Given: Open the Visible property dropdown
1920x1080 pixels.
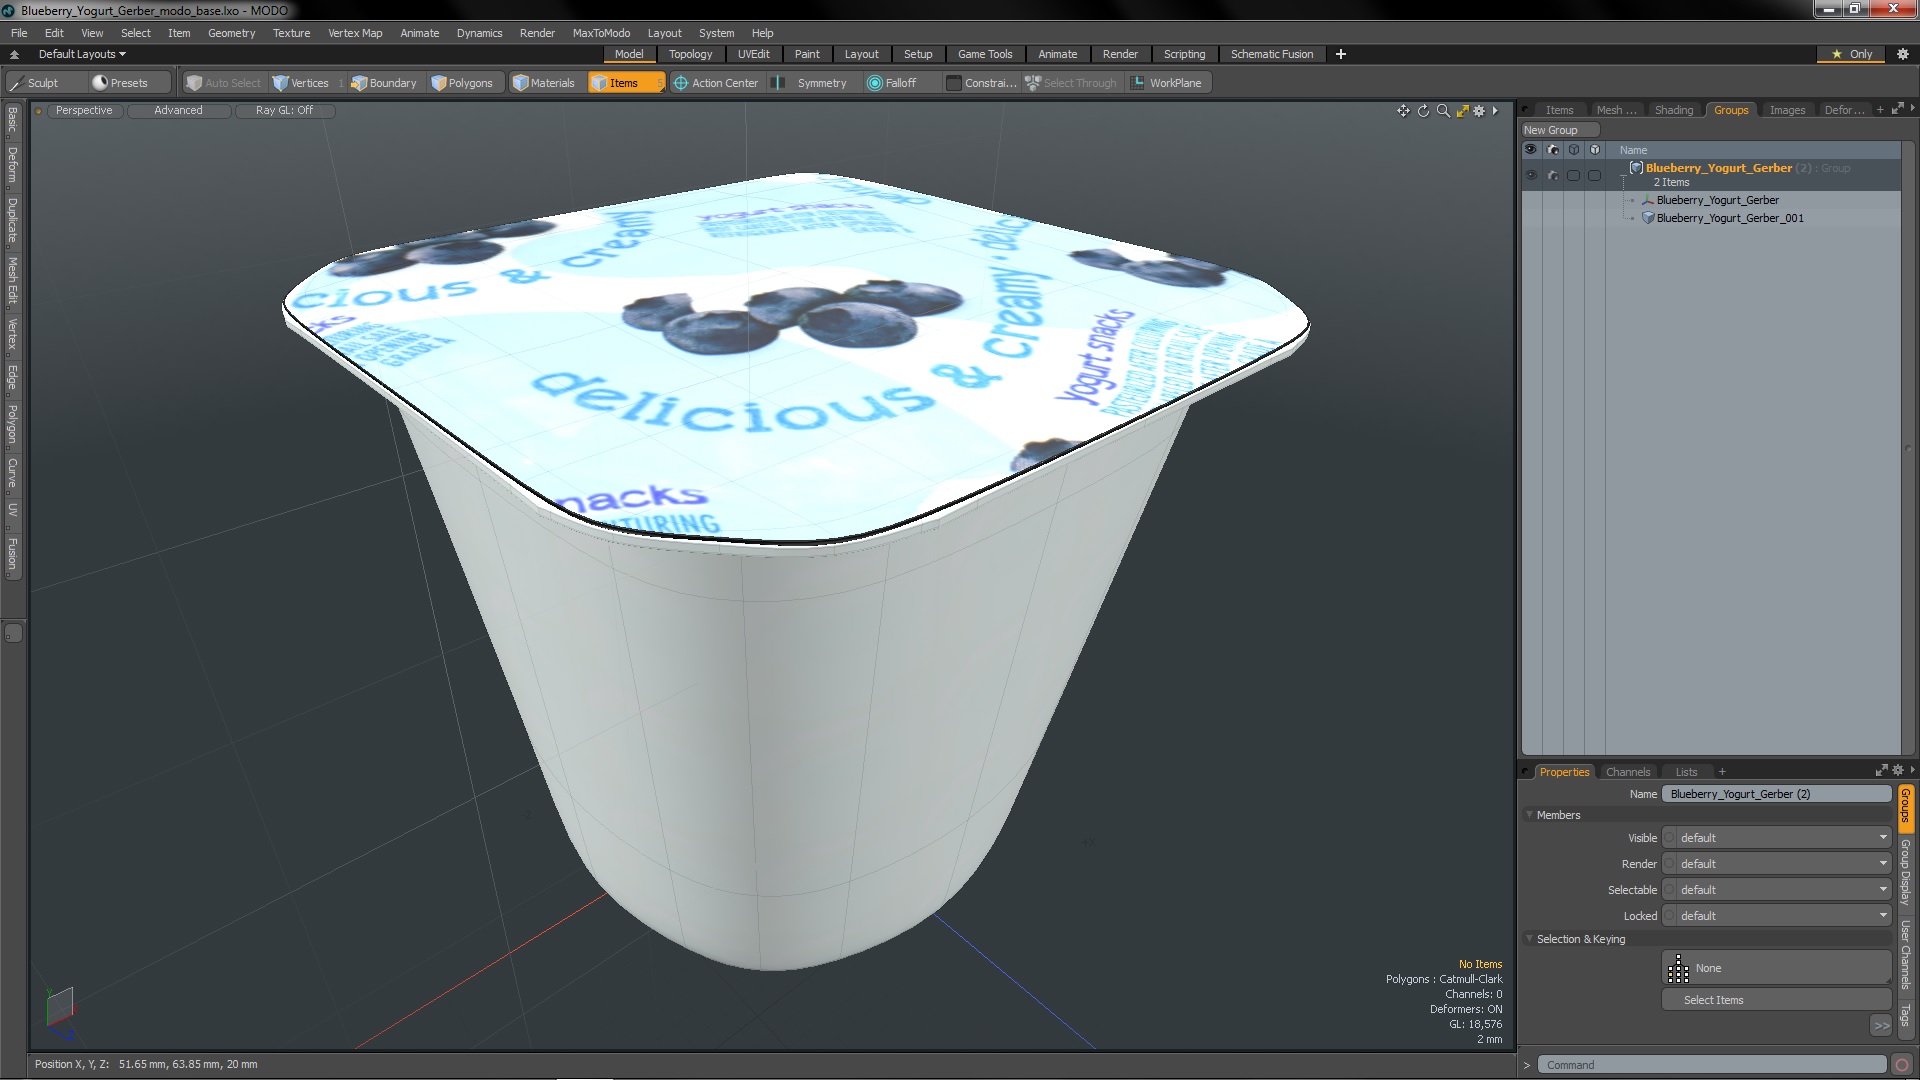Looking at the screenshot, I should coord(1780,837).
